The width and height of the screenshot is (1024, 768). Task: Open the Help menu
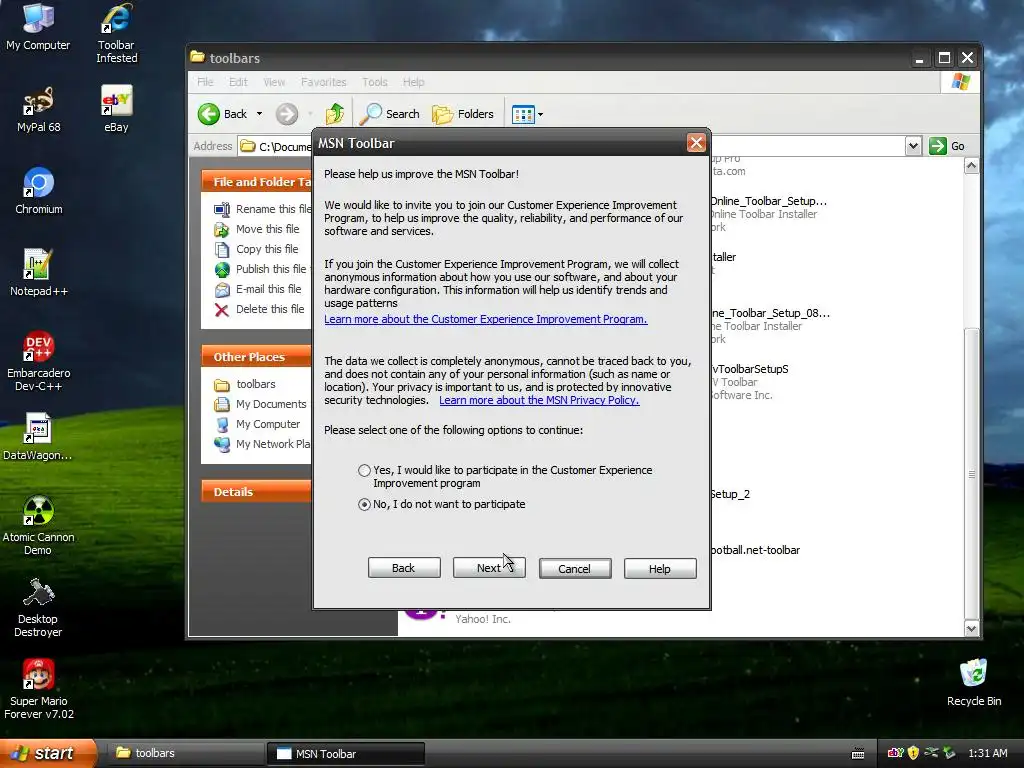coord(413,82)
